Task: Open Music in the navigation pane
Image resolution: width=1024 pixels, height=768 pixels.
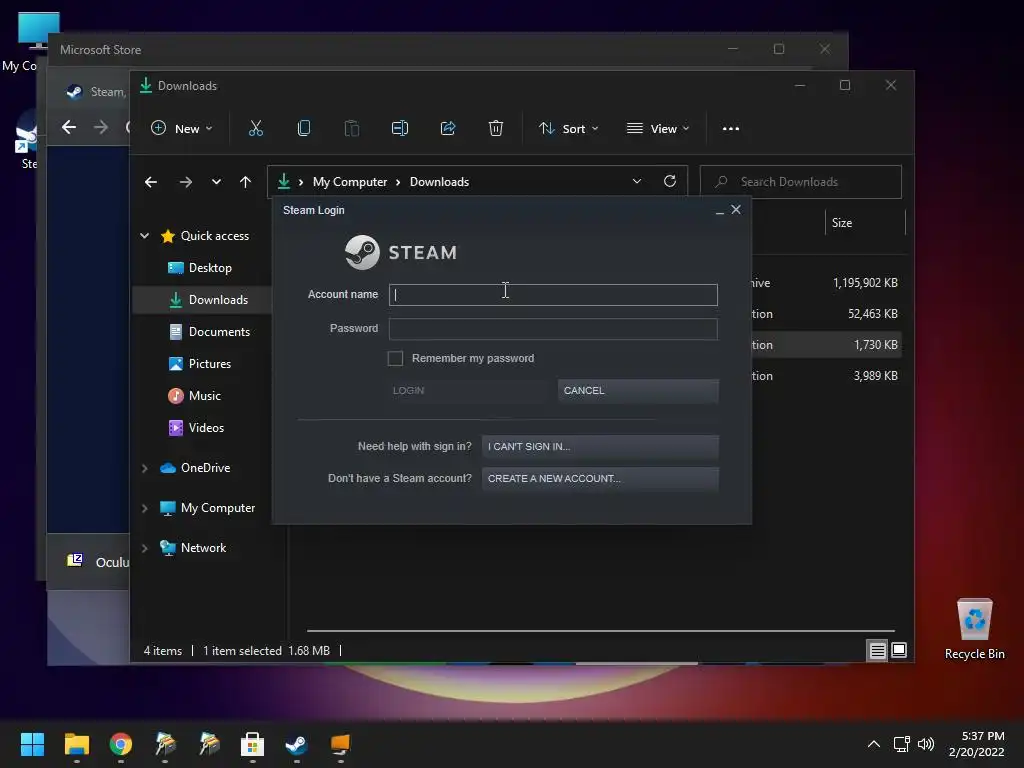Action: pos(202,396)
